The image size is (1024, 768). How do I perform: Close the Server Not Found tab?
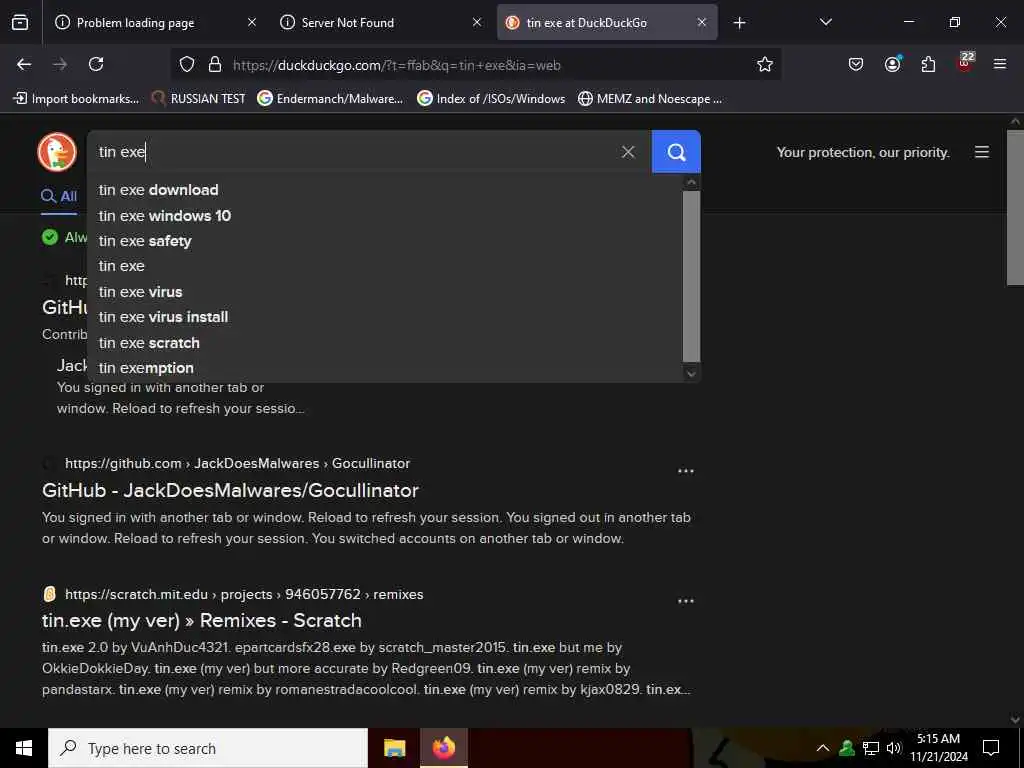click(477, 22)
